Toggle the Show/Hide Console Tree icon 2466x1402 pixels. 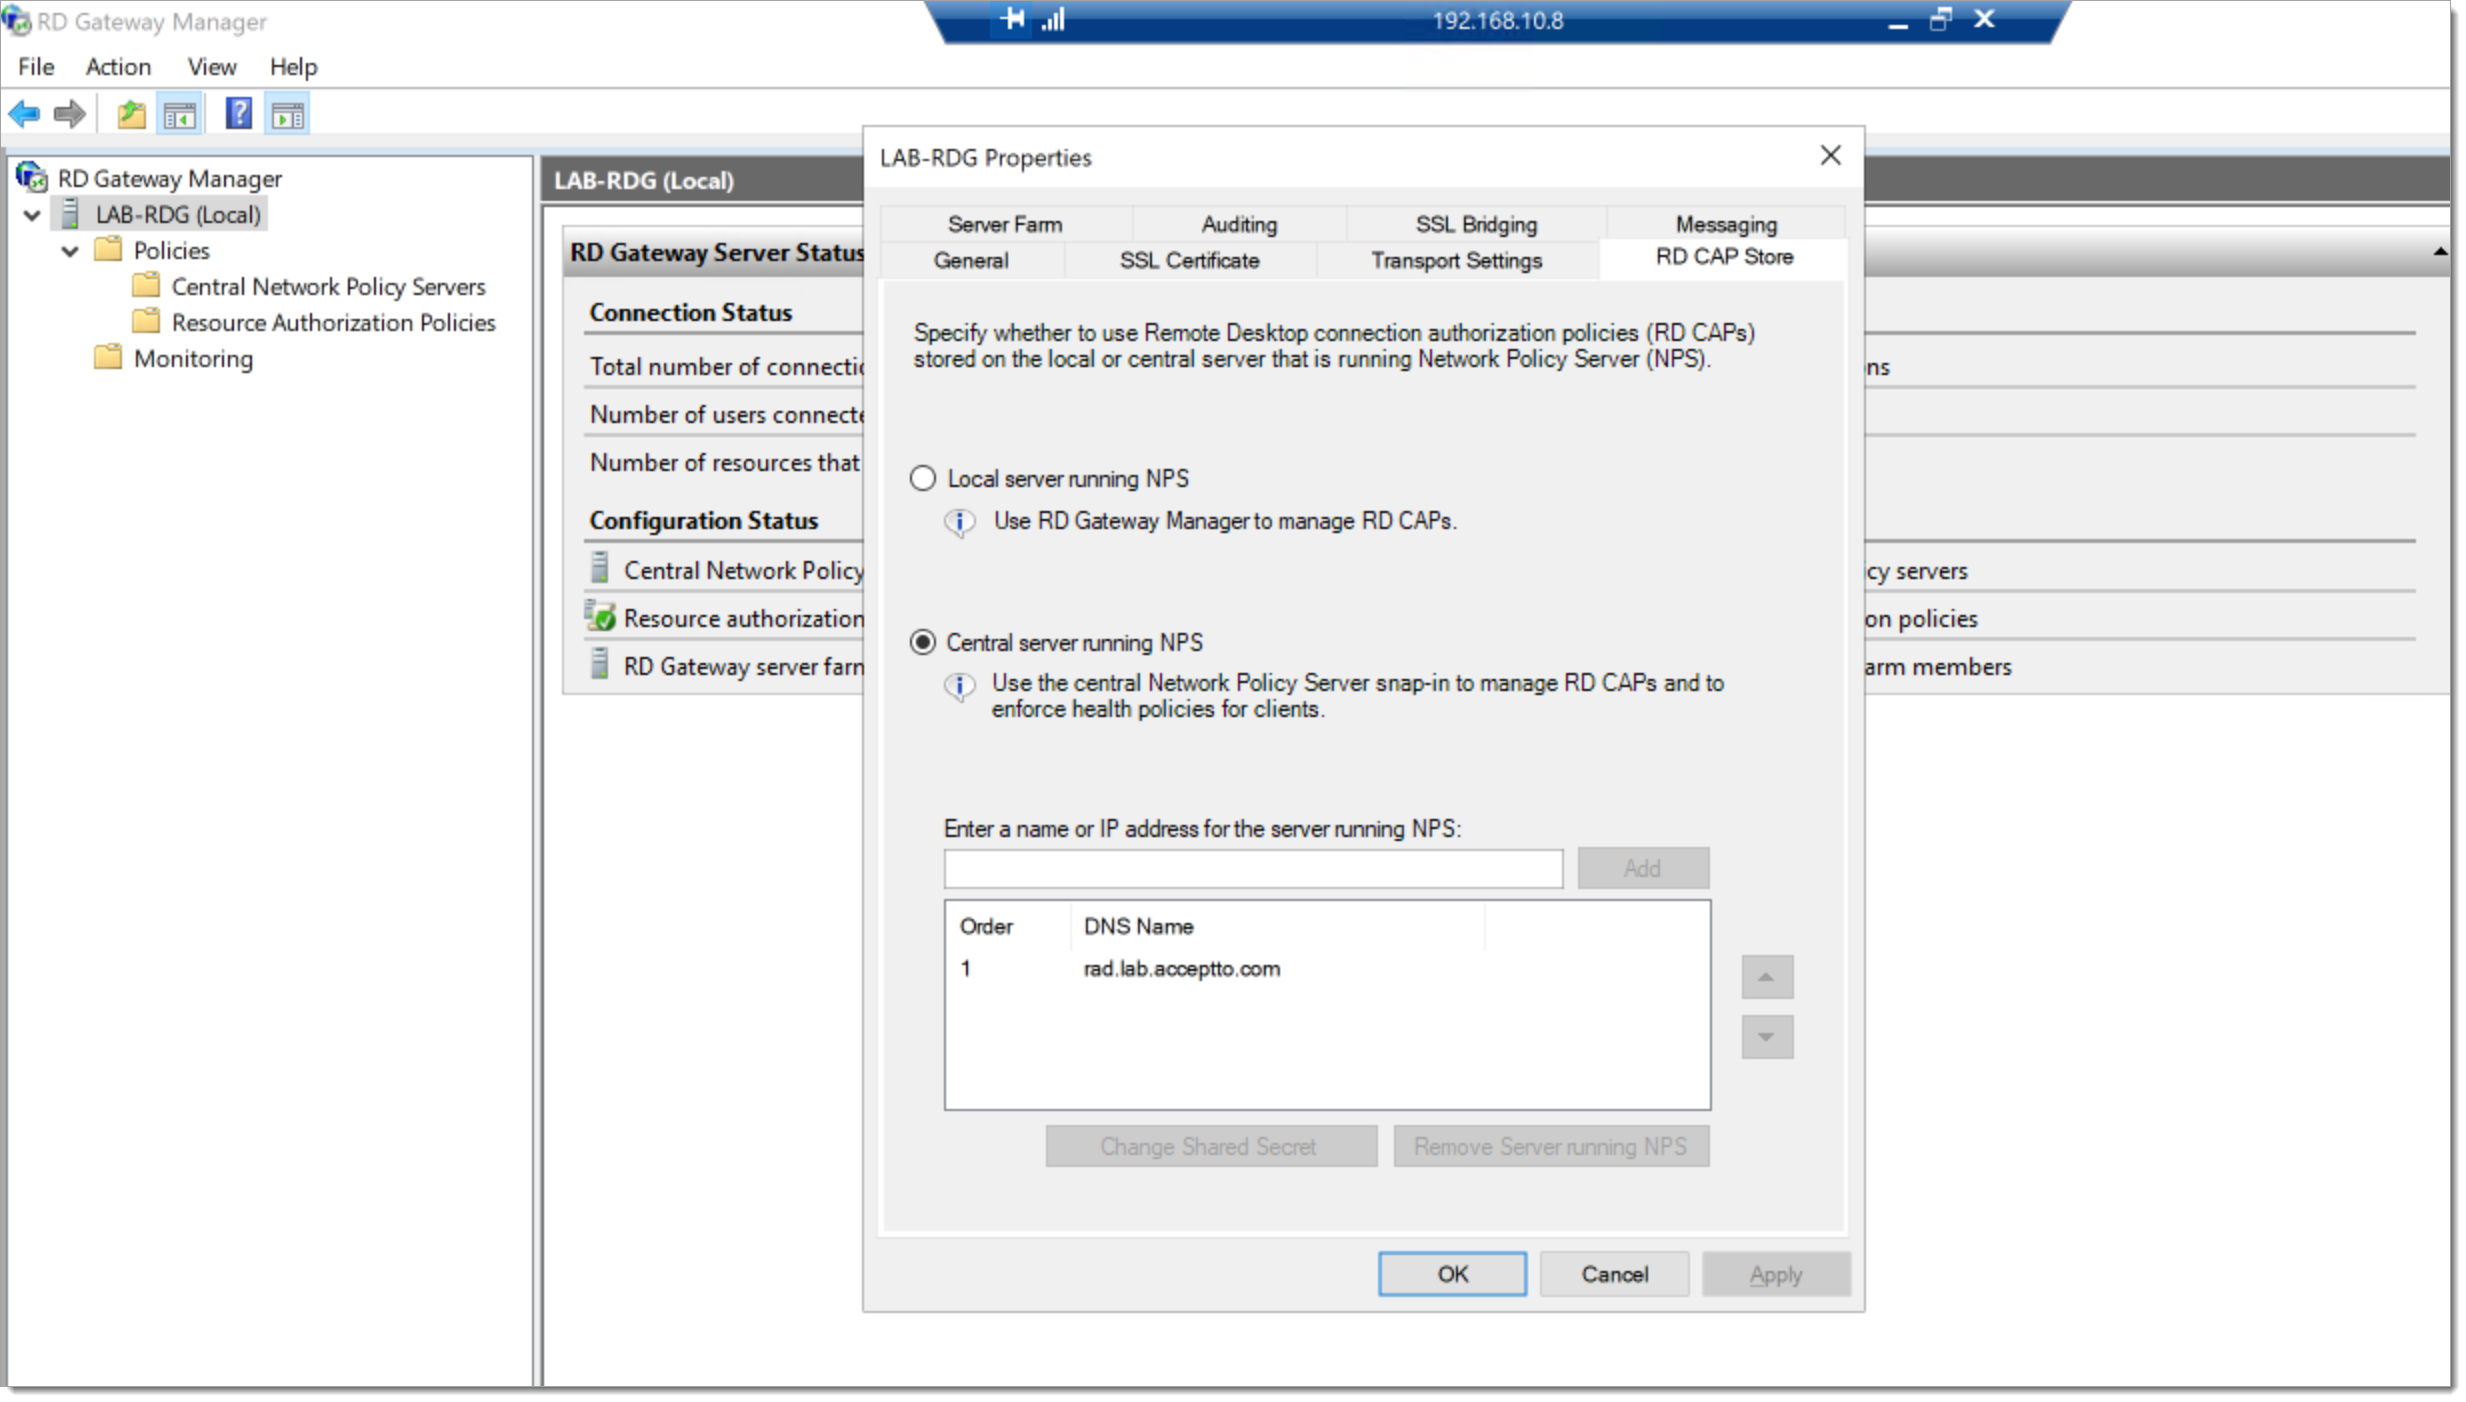(180, 115)
